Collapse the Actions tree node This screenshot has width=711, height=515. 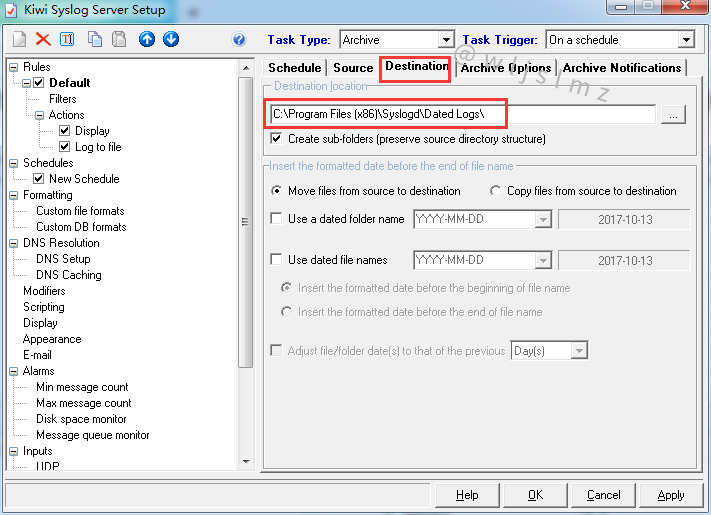coord(39,116)
